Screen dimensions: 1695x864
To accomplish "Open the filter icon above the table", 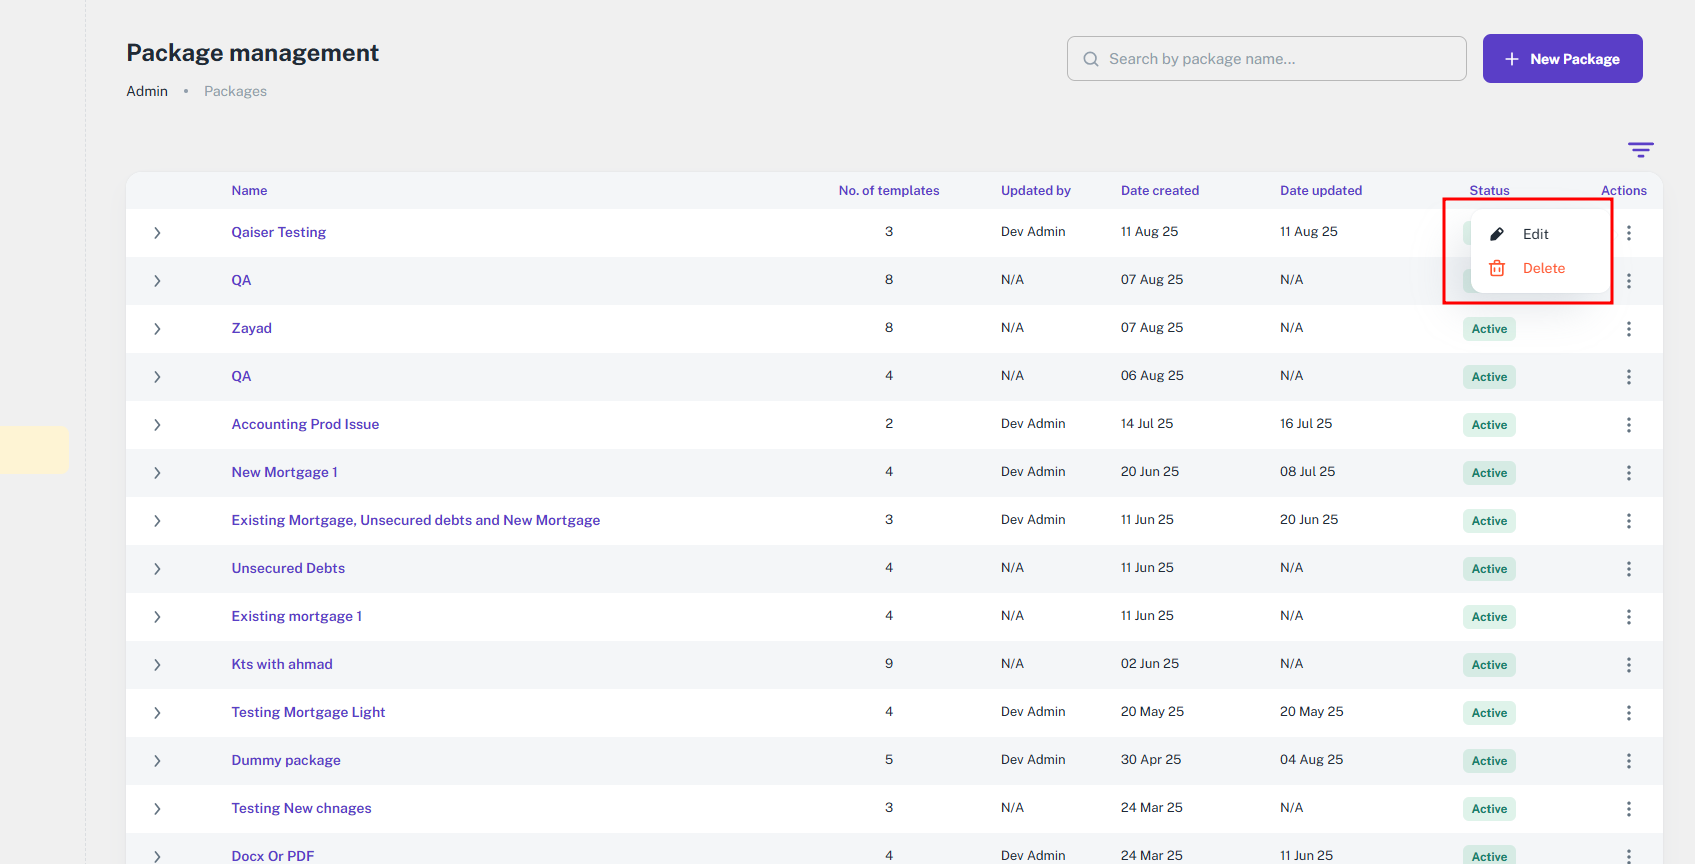I will point(1640,150).
